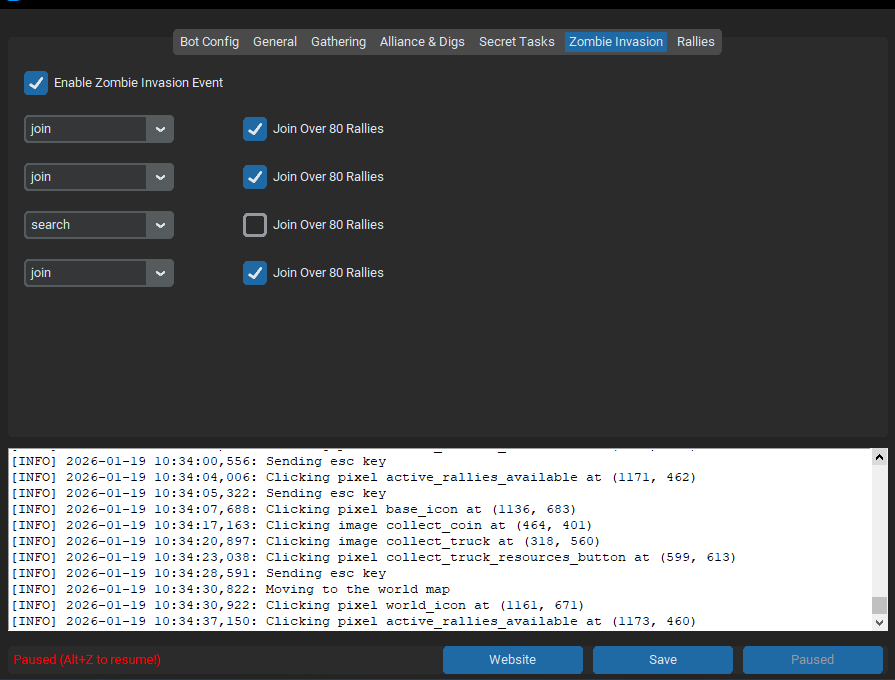Open the Rallies tab

click(696, 42)
